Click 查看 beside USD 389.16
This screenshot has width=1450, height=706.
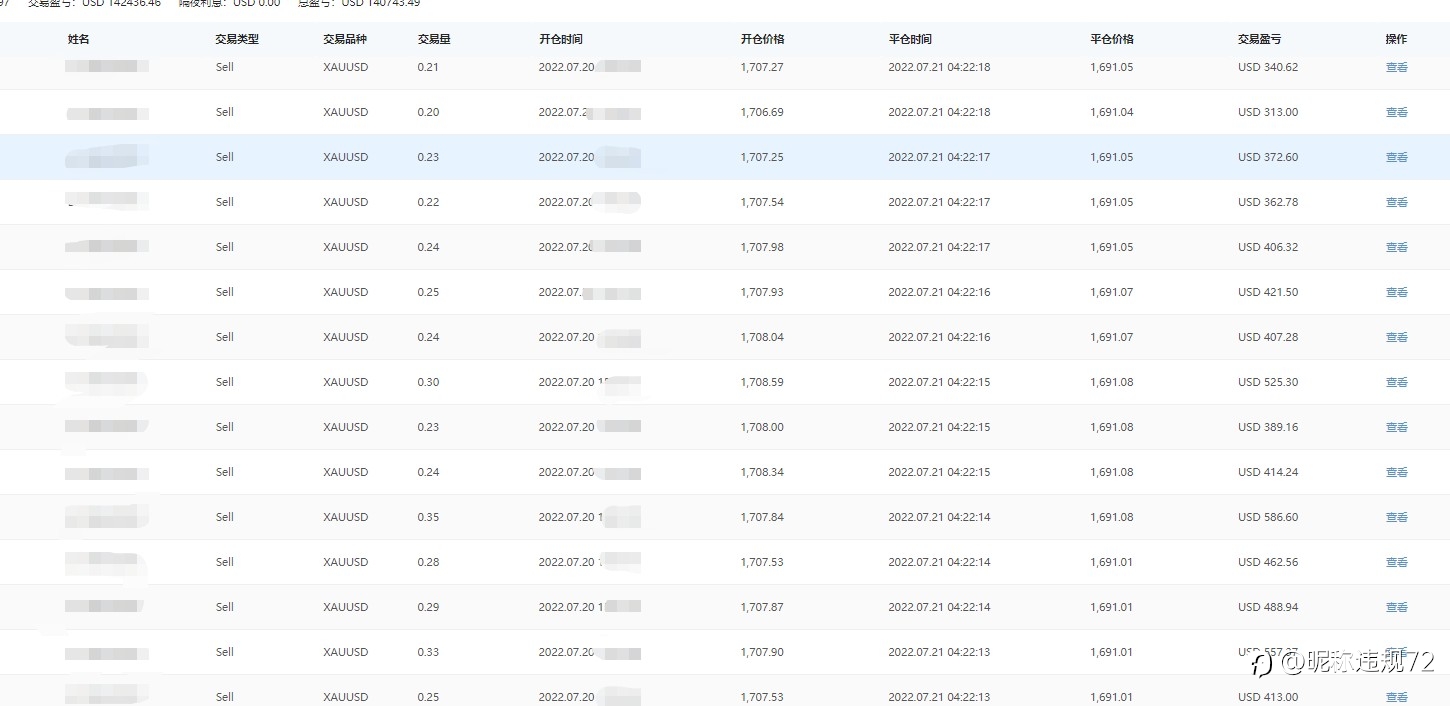[x=1396, y=427]
